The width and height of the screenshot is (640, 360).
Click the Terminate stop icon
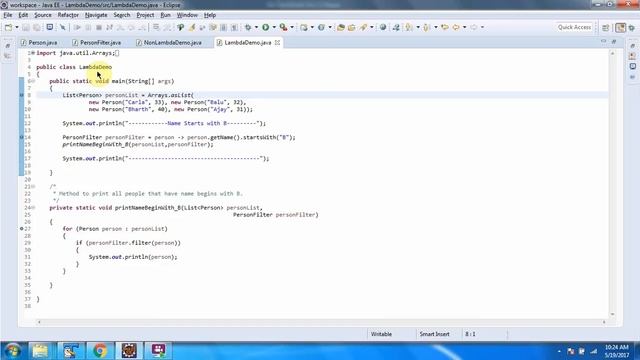coord(99,27)
